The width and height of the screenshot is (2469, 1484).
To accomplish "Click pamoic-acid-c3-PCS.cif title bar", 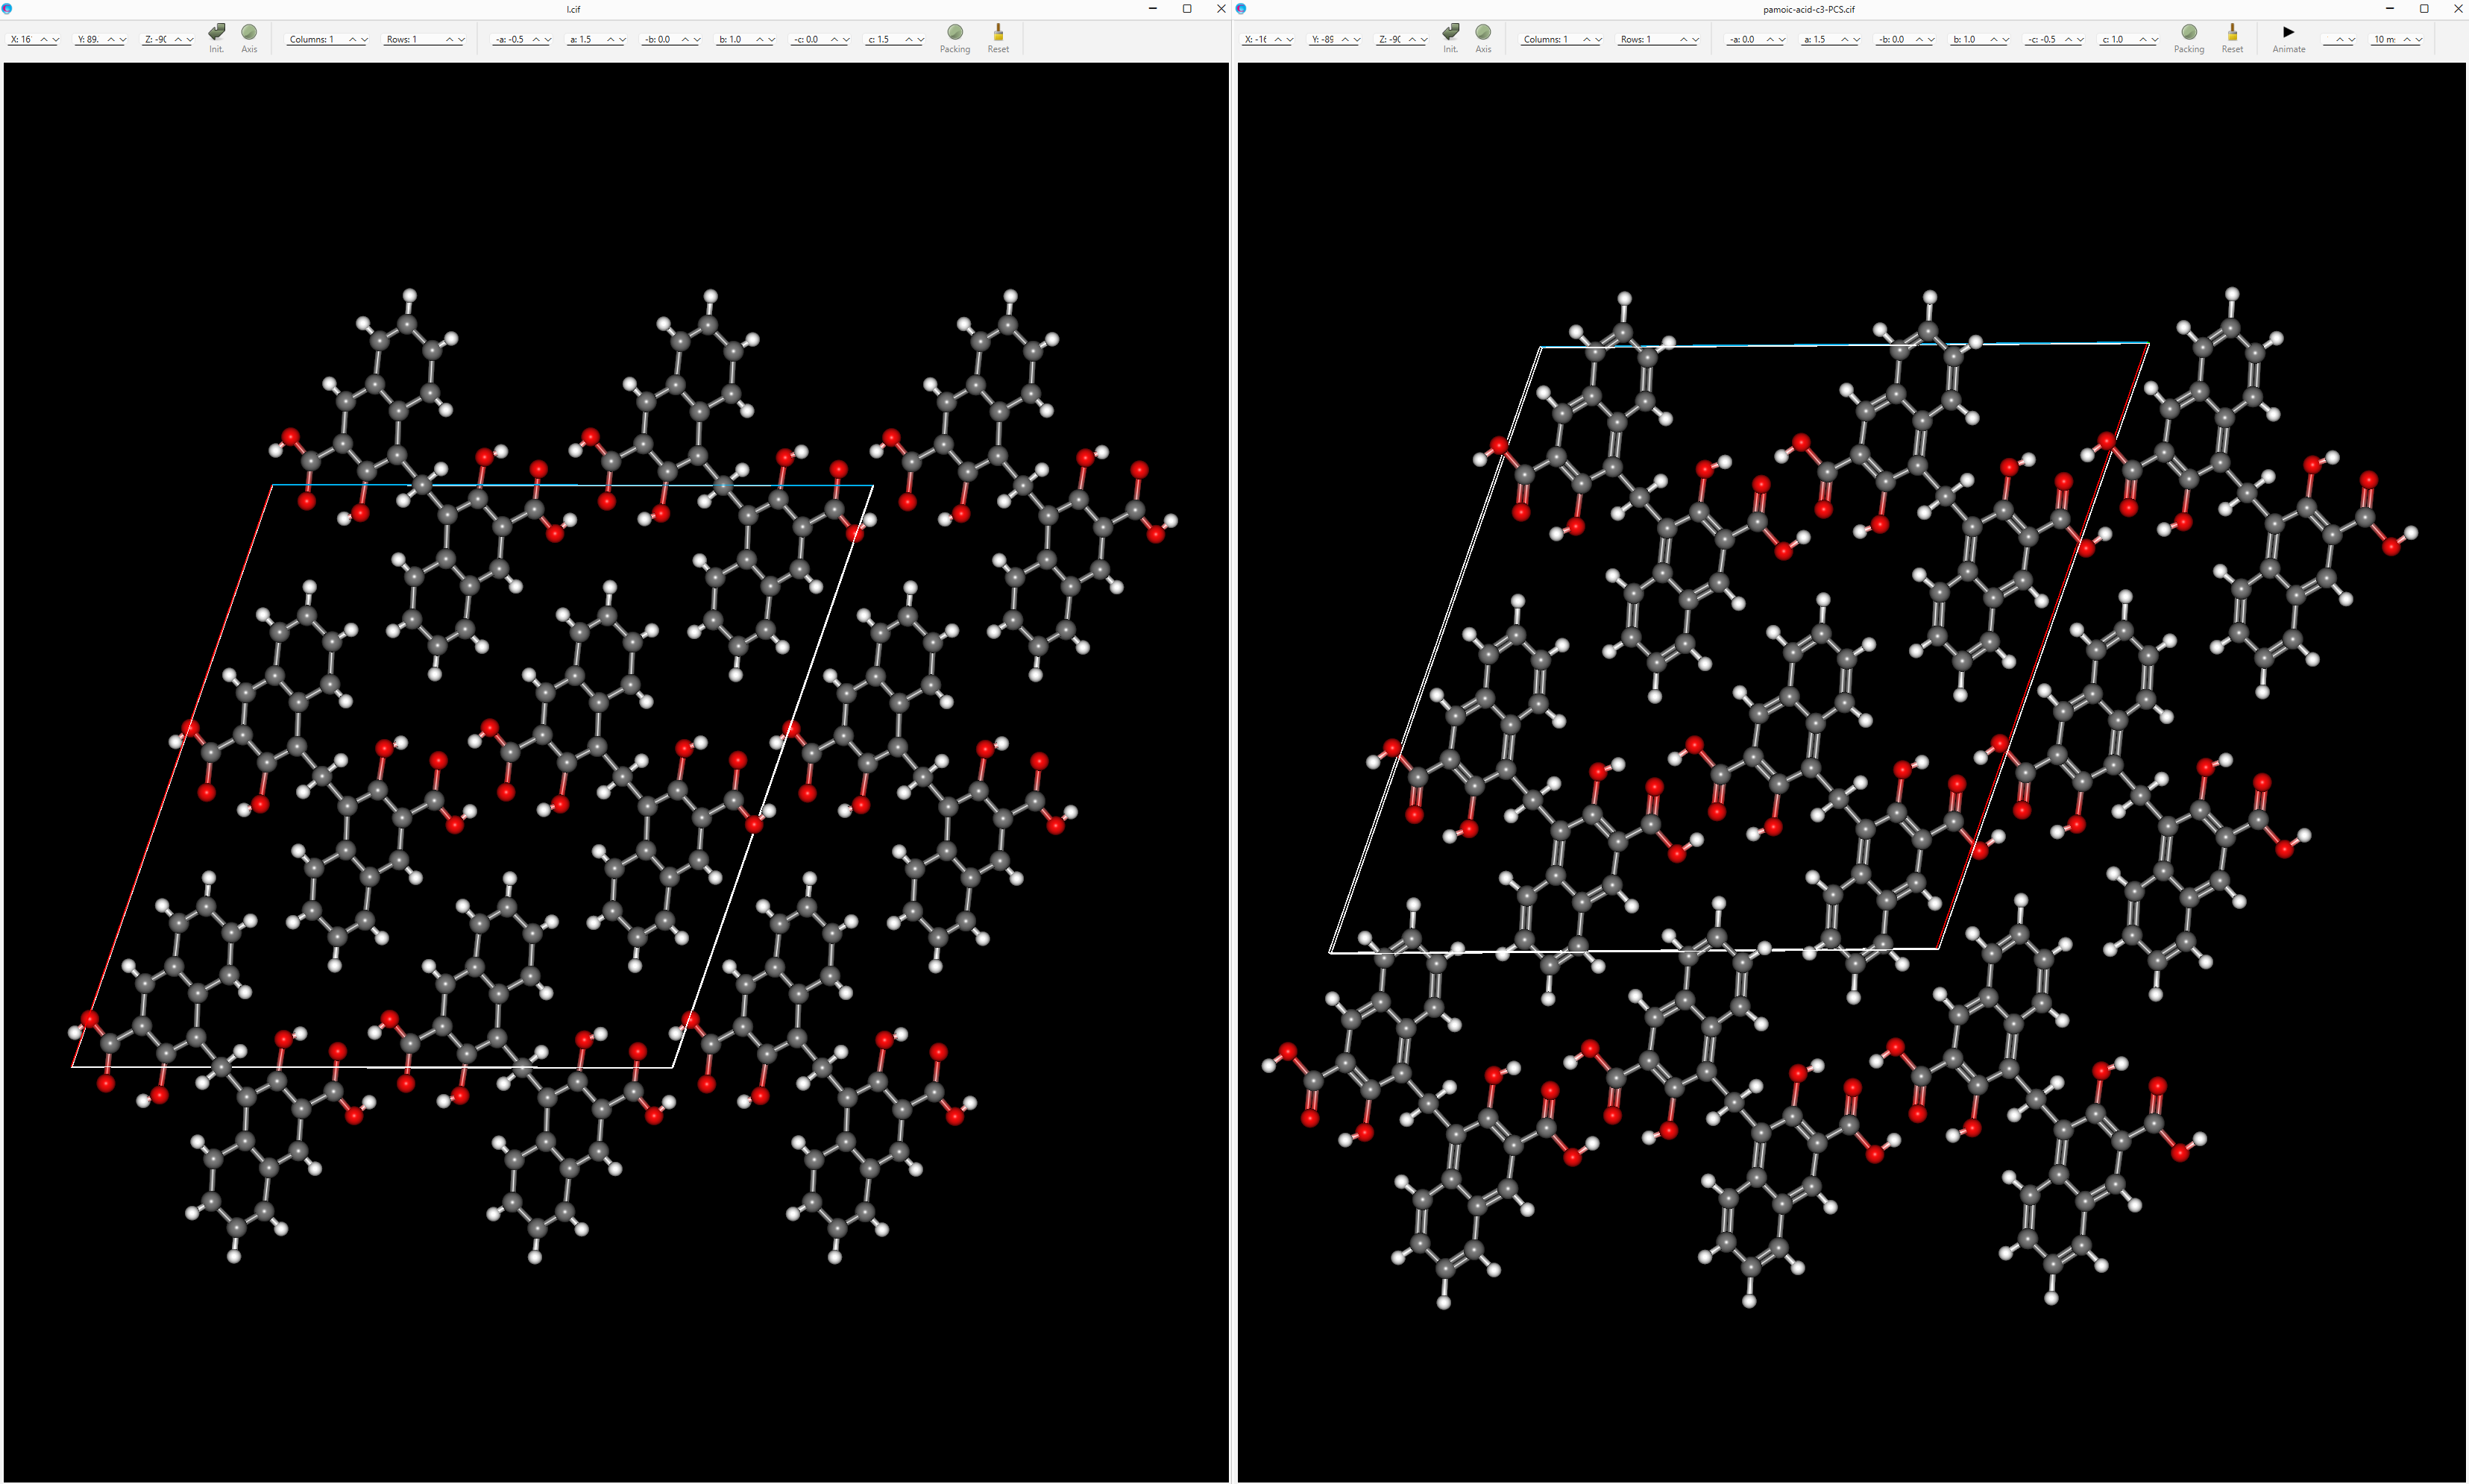I will pos(1808,9).
